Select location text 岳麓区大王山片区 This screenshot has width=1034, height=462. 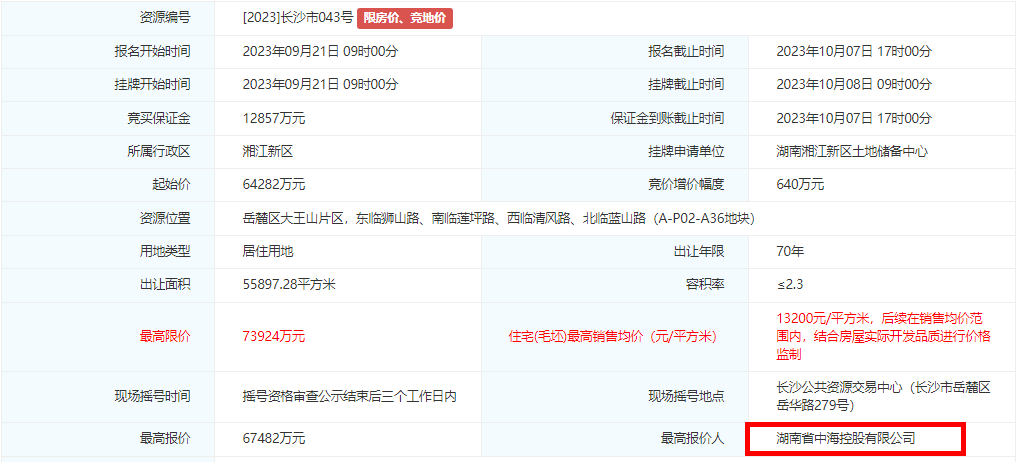coord(293,219)
